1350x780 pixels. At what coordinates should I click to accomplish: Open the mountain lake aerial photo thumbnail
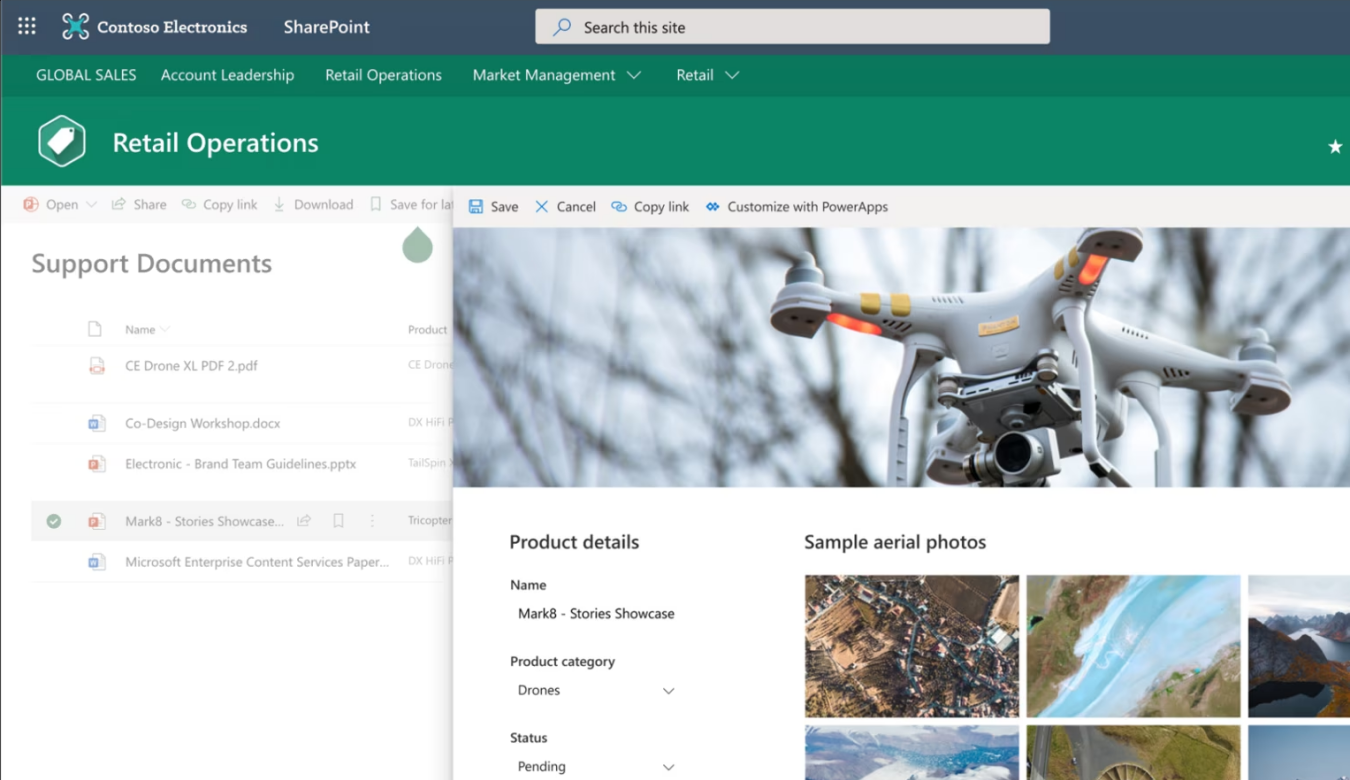(1299, 646)
